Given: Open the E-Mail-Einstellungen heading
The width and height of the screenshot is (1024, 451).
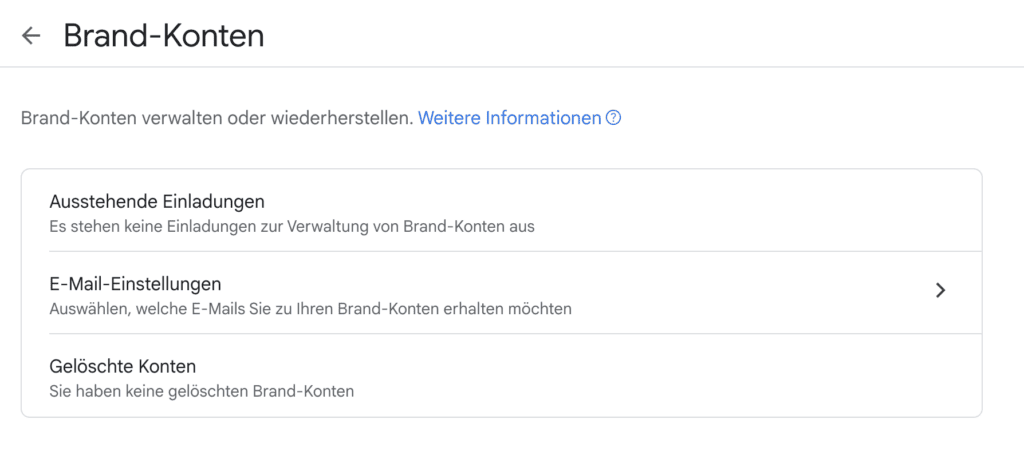Looking at the screenshot, I should pyautogui.click(x=135, y=284).
